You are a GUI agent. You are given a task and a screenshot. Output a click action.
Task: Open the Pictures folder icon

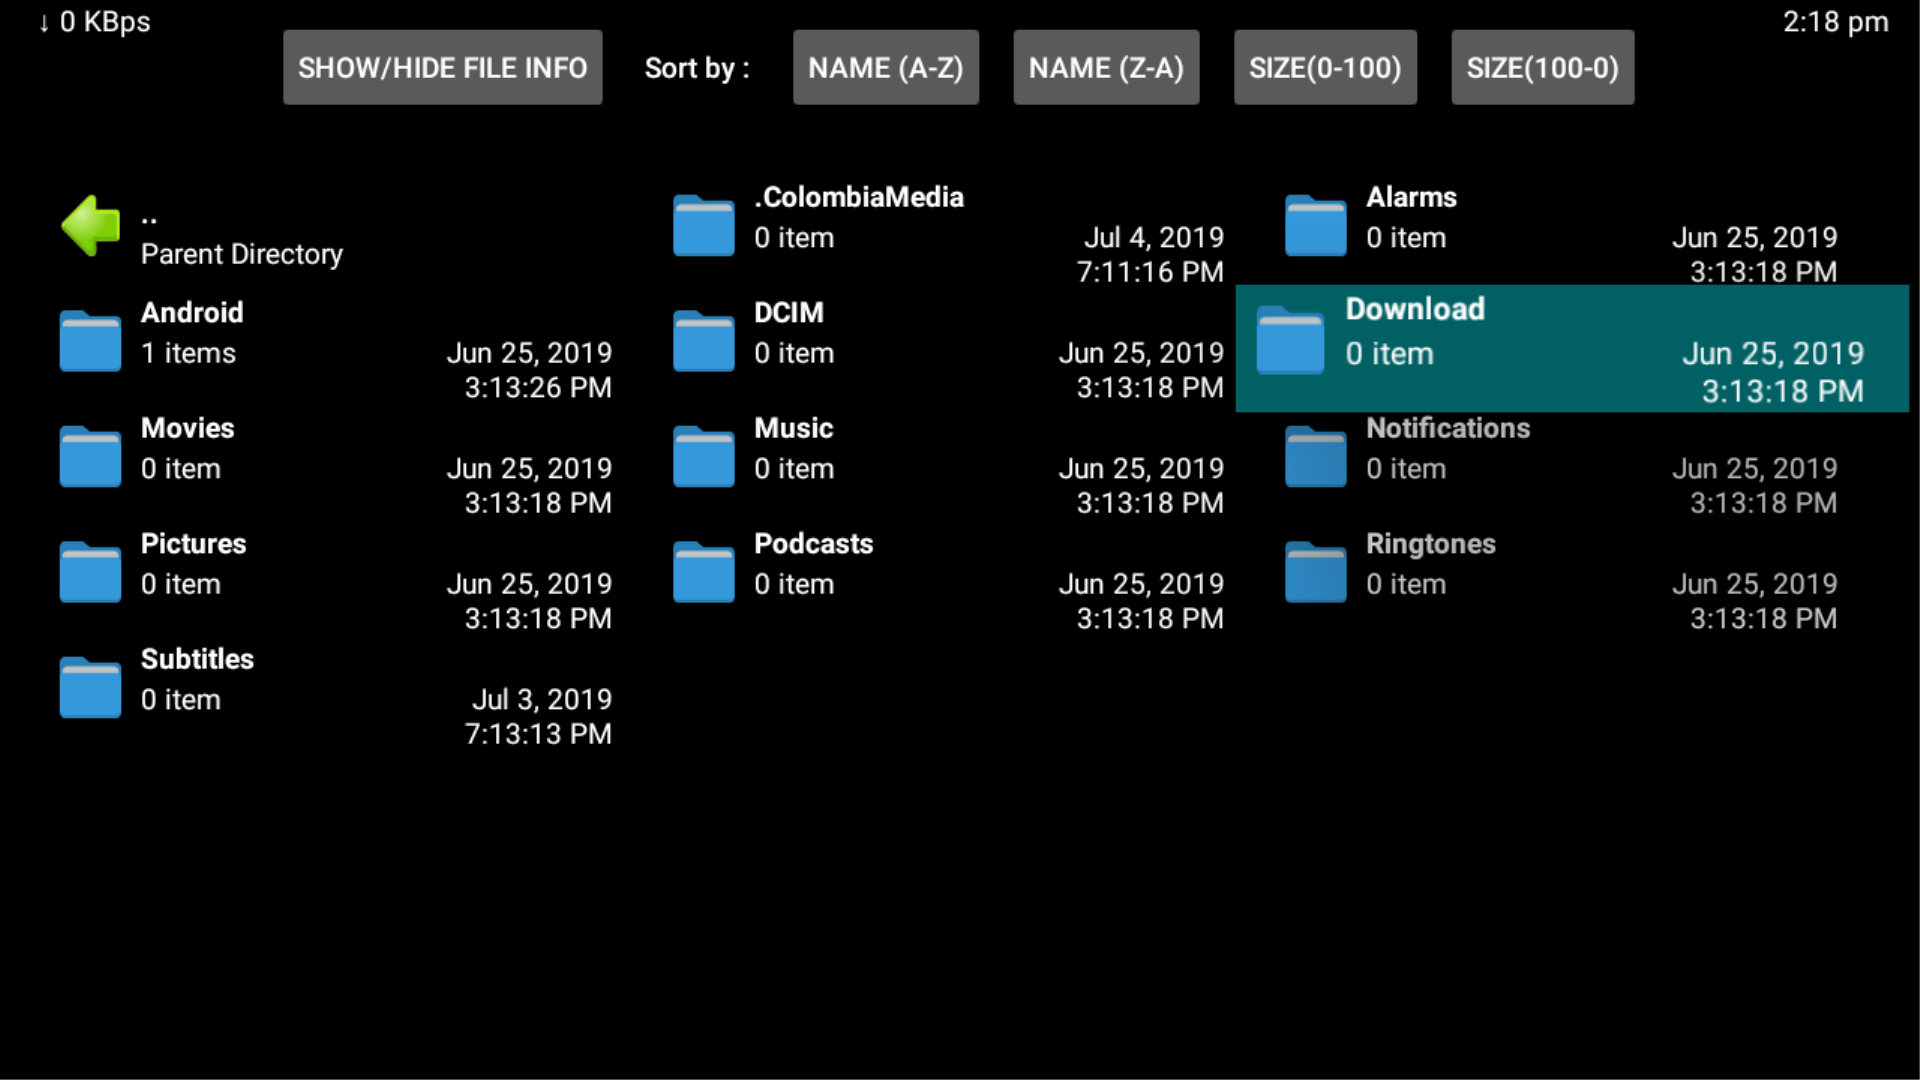(x=89, y=571)
